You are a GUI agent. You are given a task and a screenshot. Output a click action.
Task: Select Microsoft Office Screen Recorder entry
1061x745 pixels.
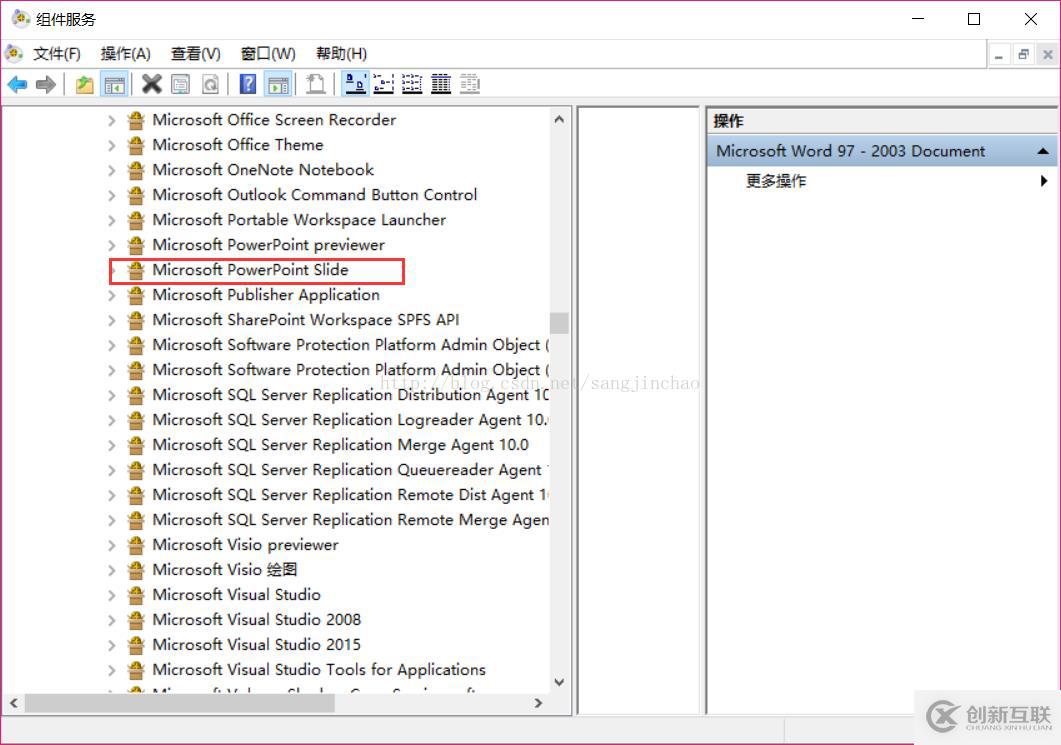click(274, 120)
